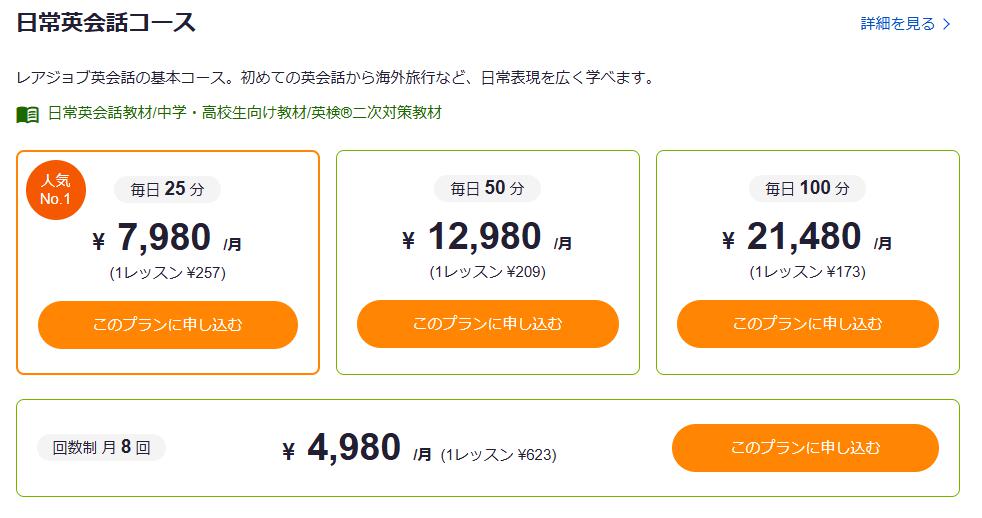Select the 毎日25分 label pill
The width and height of the screenshot is (982, 518).
(x=167, y=188)
